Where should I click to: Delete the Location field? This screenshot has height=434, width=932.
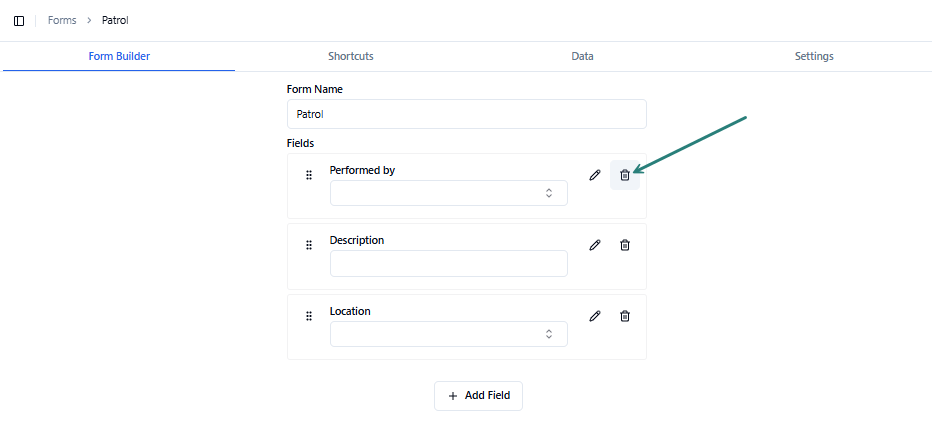625,316
